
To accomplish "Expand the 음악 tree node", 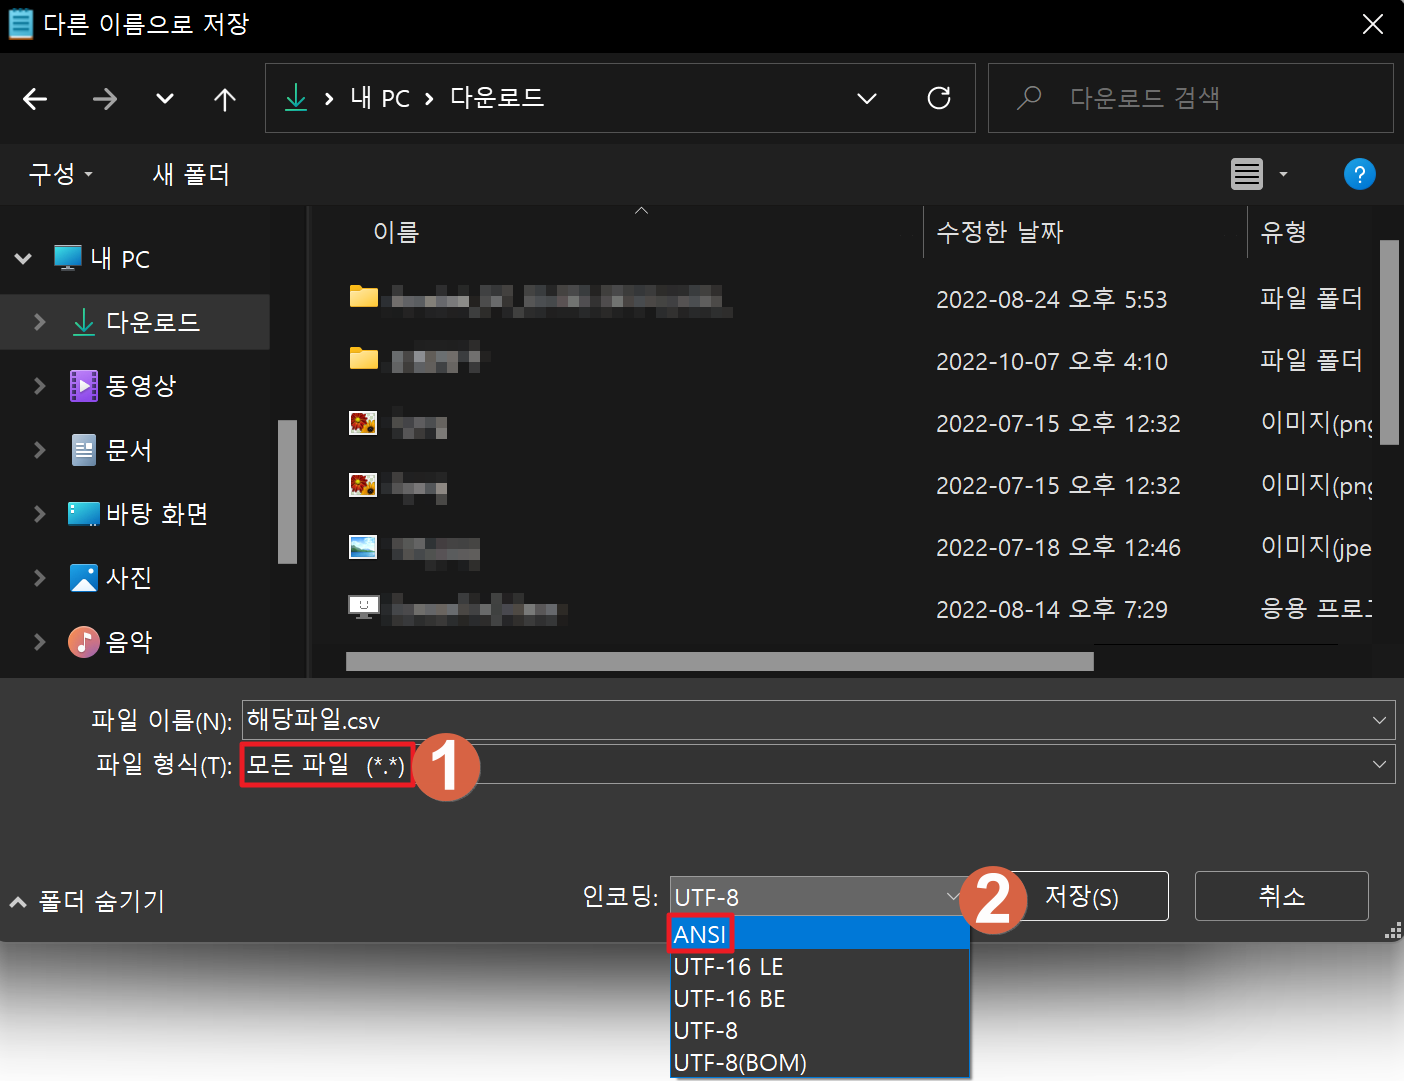I will (x=40, y=642).
